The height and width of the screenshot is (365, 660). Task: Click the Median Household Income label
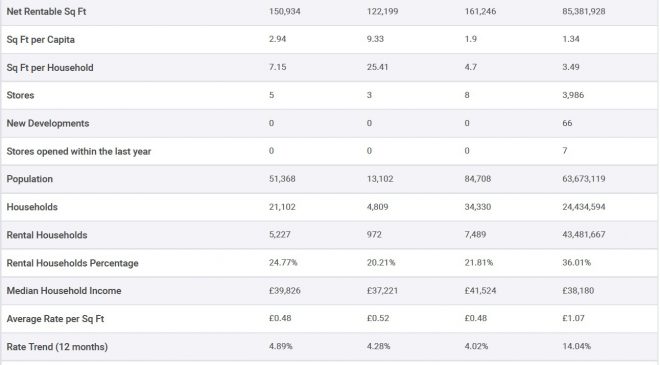tap(64, 291)
